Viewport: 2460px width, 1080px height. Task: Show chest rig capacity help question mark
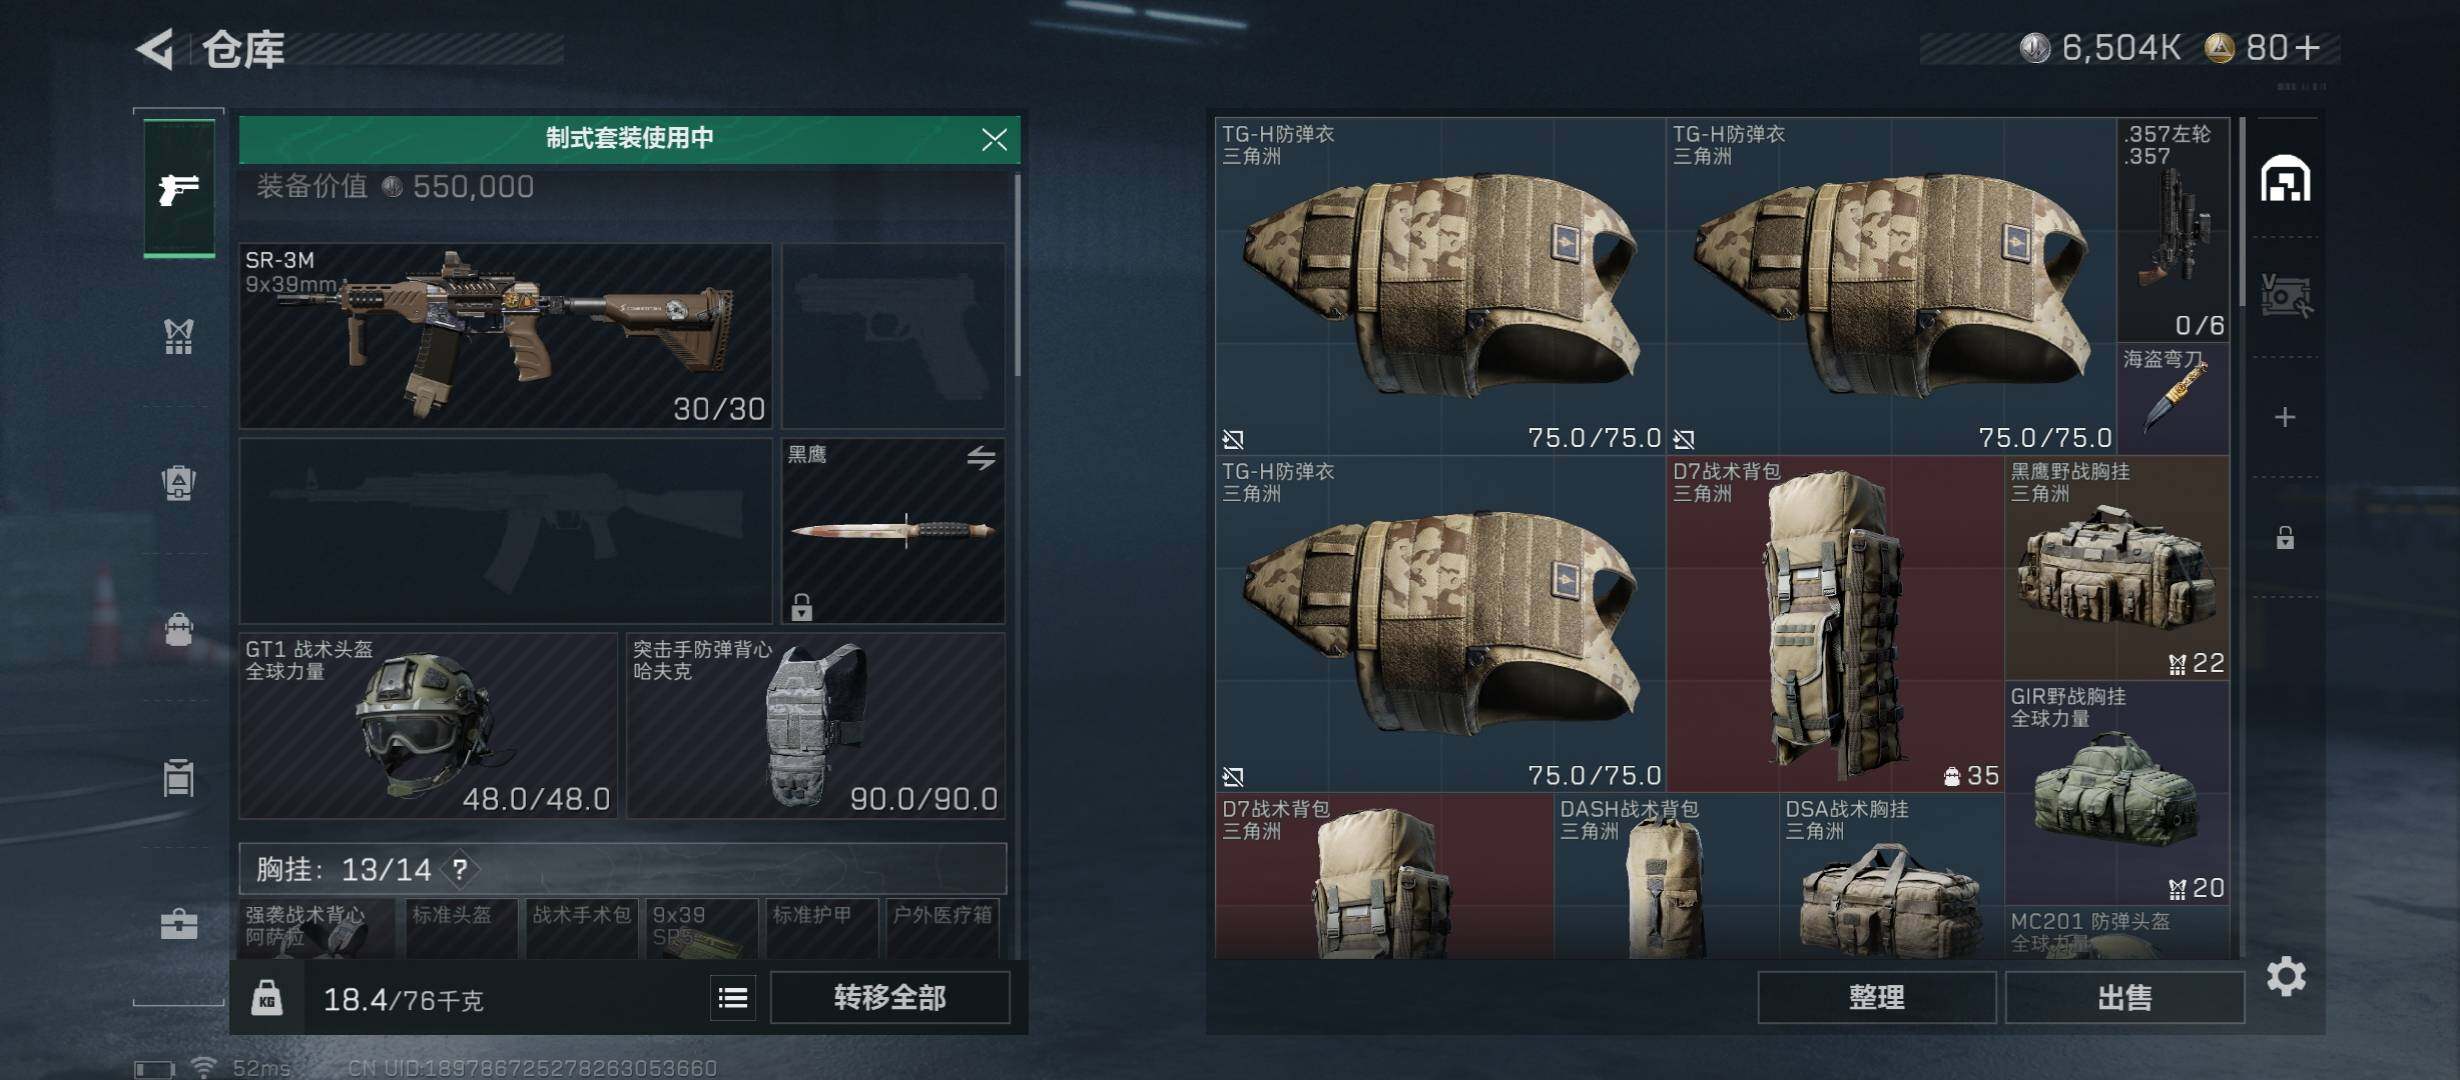[460, 869]
